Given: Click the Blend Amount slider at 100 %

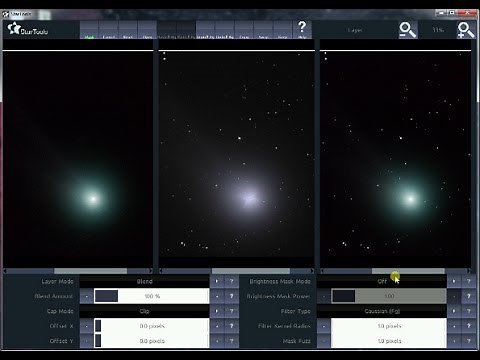Looking at the screenshot, I should click(x=152, y=296).
